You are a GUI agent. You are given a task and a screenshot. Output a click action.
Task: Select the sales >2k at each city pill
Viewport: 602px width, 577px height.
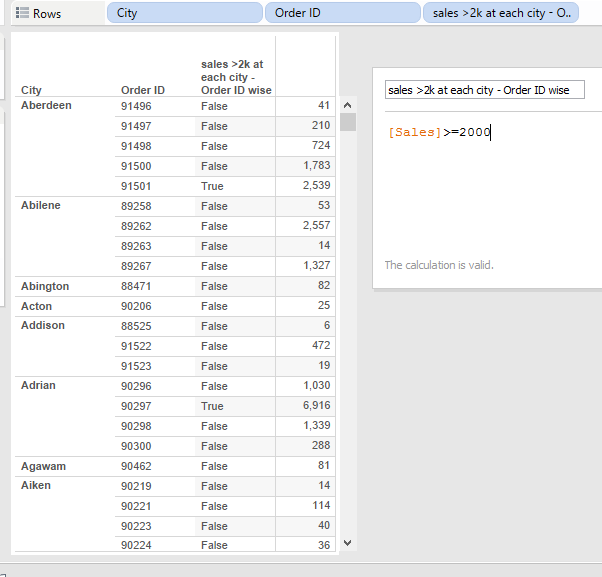coord(501,13)
